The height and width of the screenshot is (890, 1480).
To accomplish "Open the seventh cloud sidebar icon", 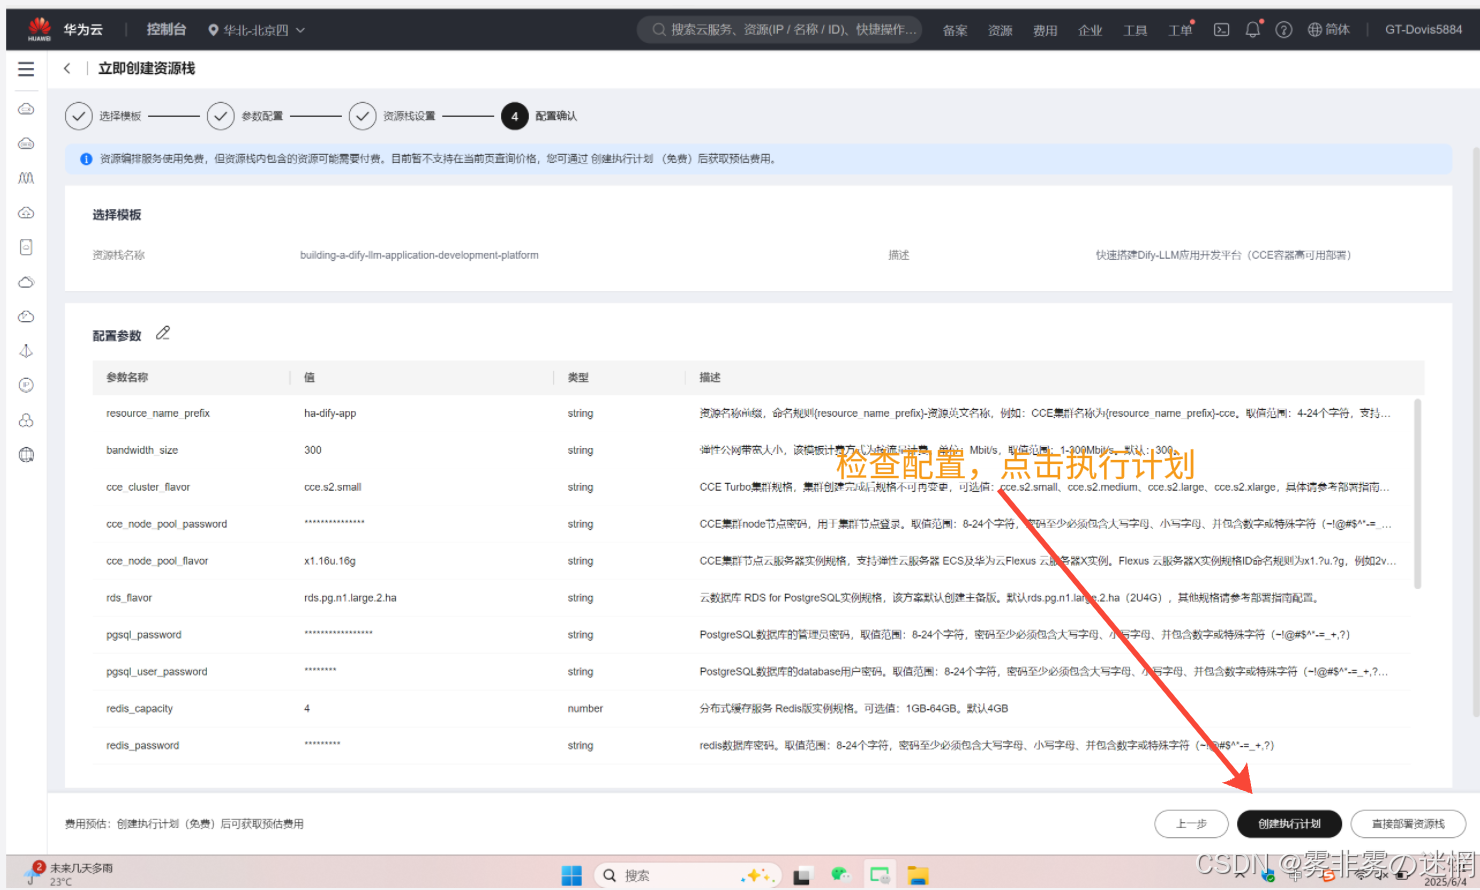I will [x=26, y=316].
